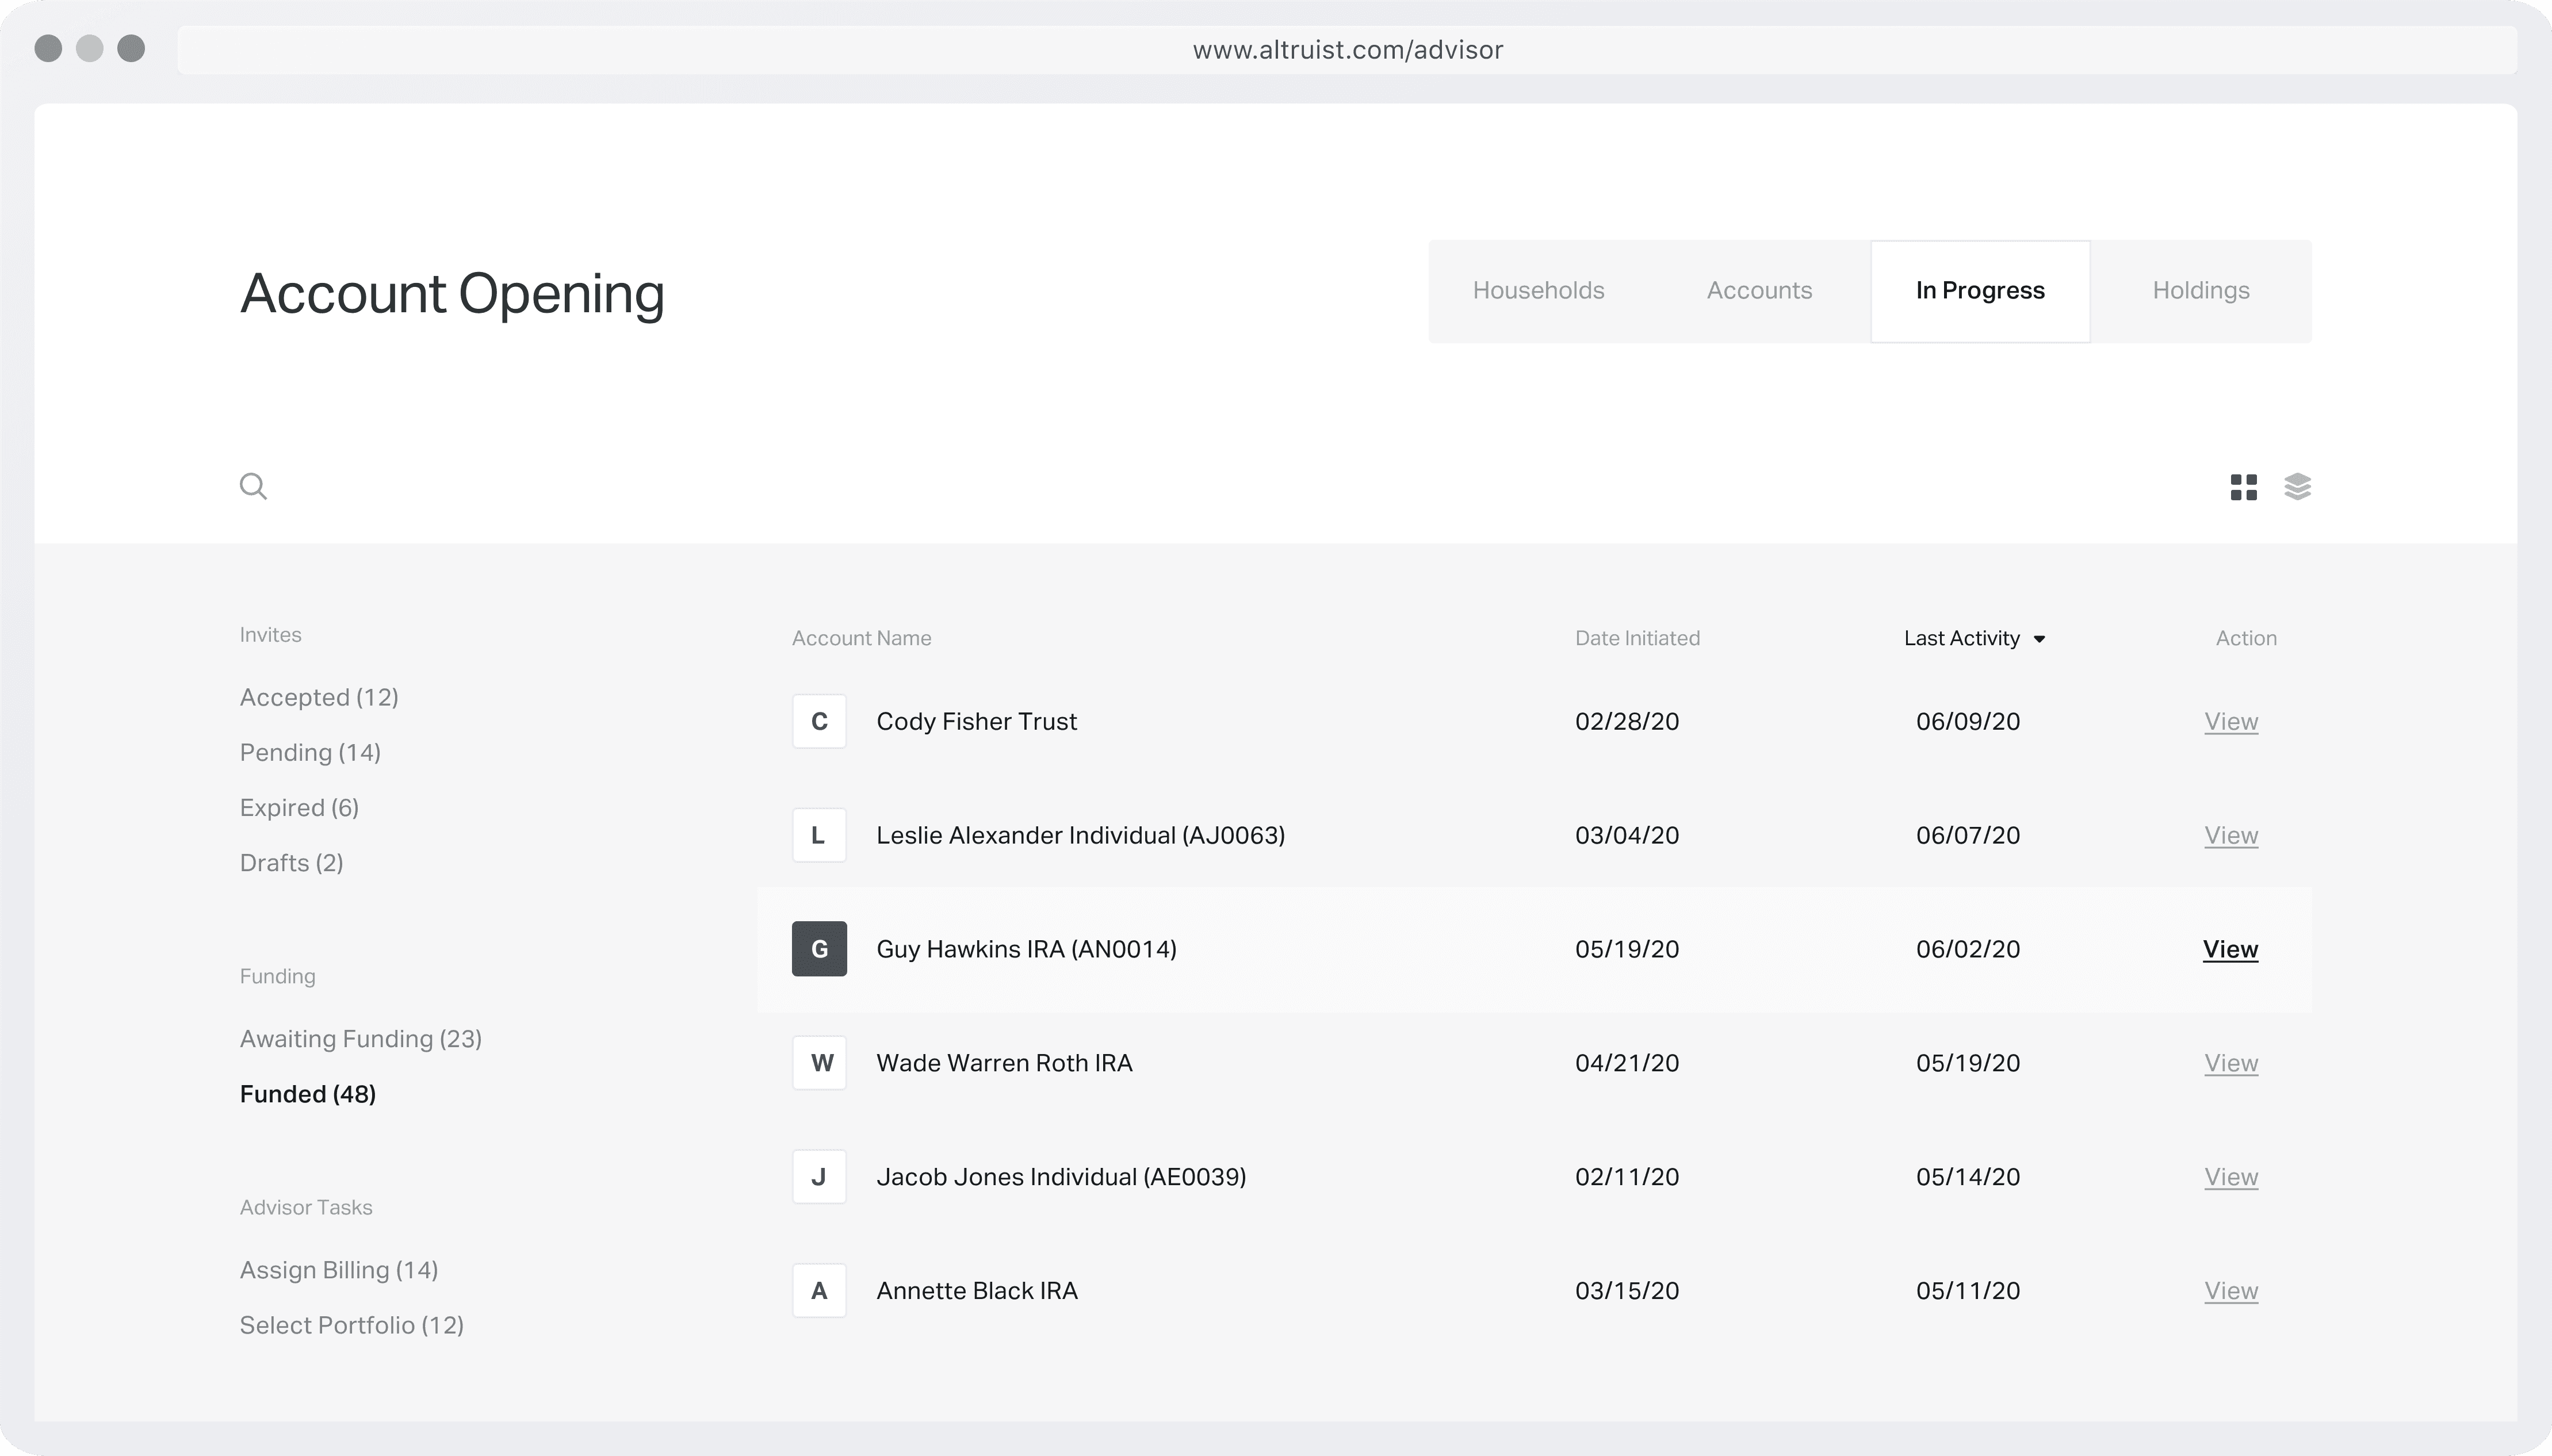This screenshot has width=2552, height=1456.
Task: Switch to grid view icon
Action: (2243, 487)
